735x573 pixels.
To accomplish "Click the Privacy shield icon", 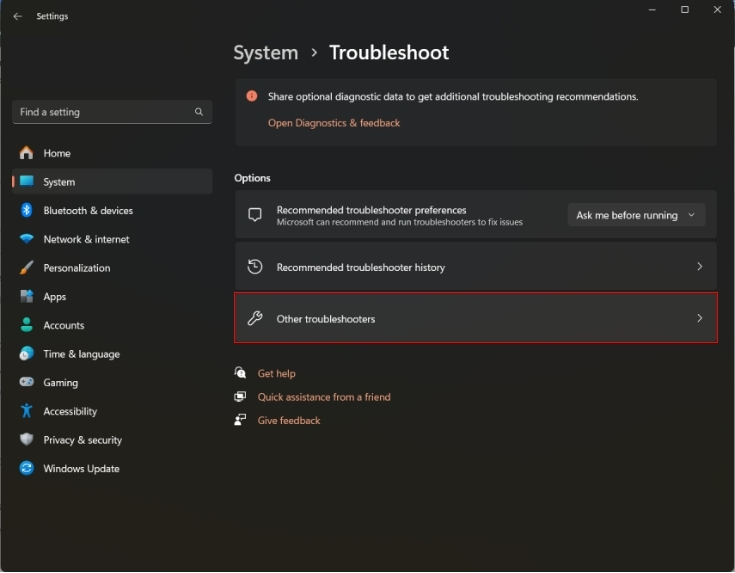I will 27,439.
